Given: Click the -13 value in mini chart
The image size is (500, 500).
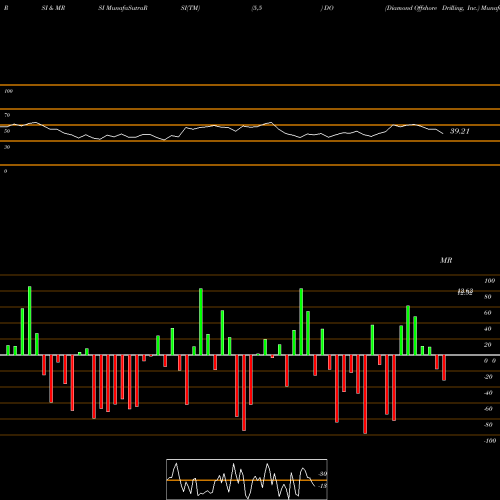Looking at the screenshot, I should (x=322, y=486).
